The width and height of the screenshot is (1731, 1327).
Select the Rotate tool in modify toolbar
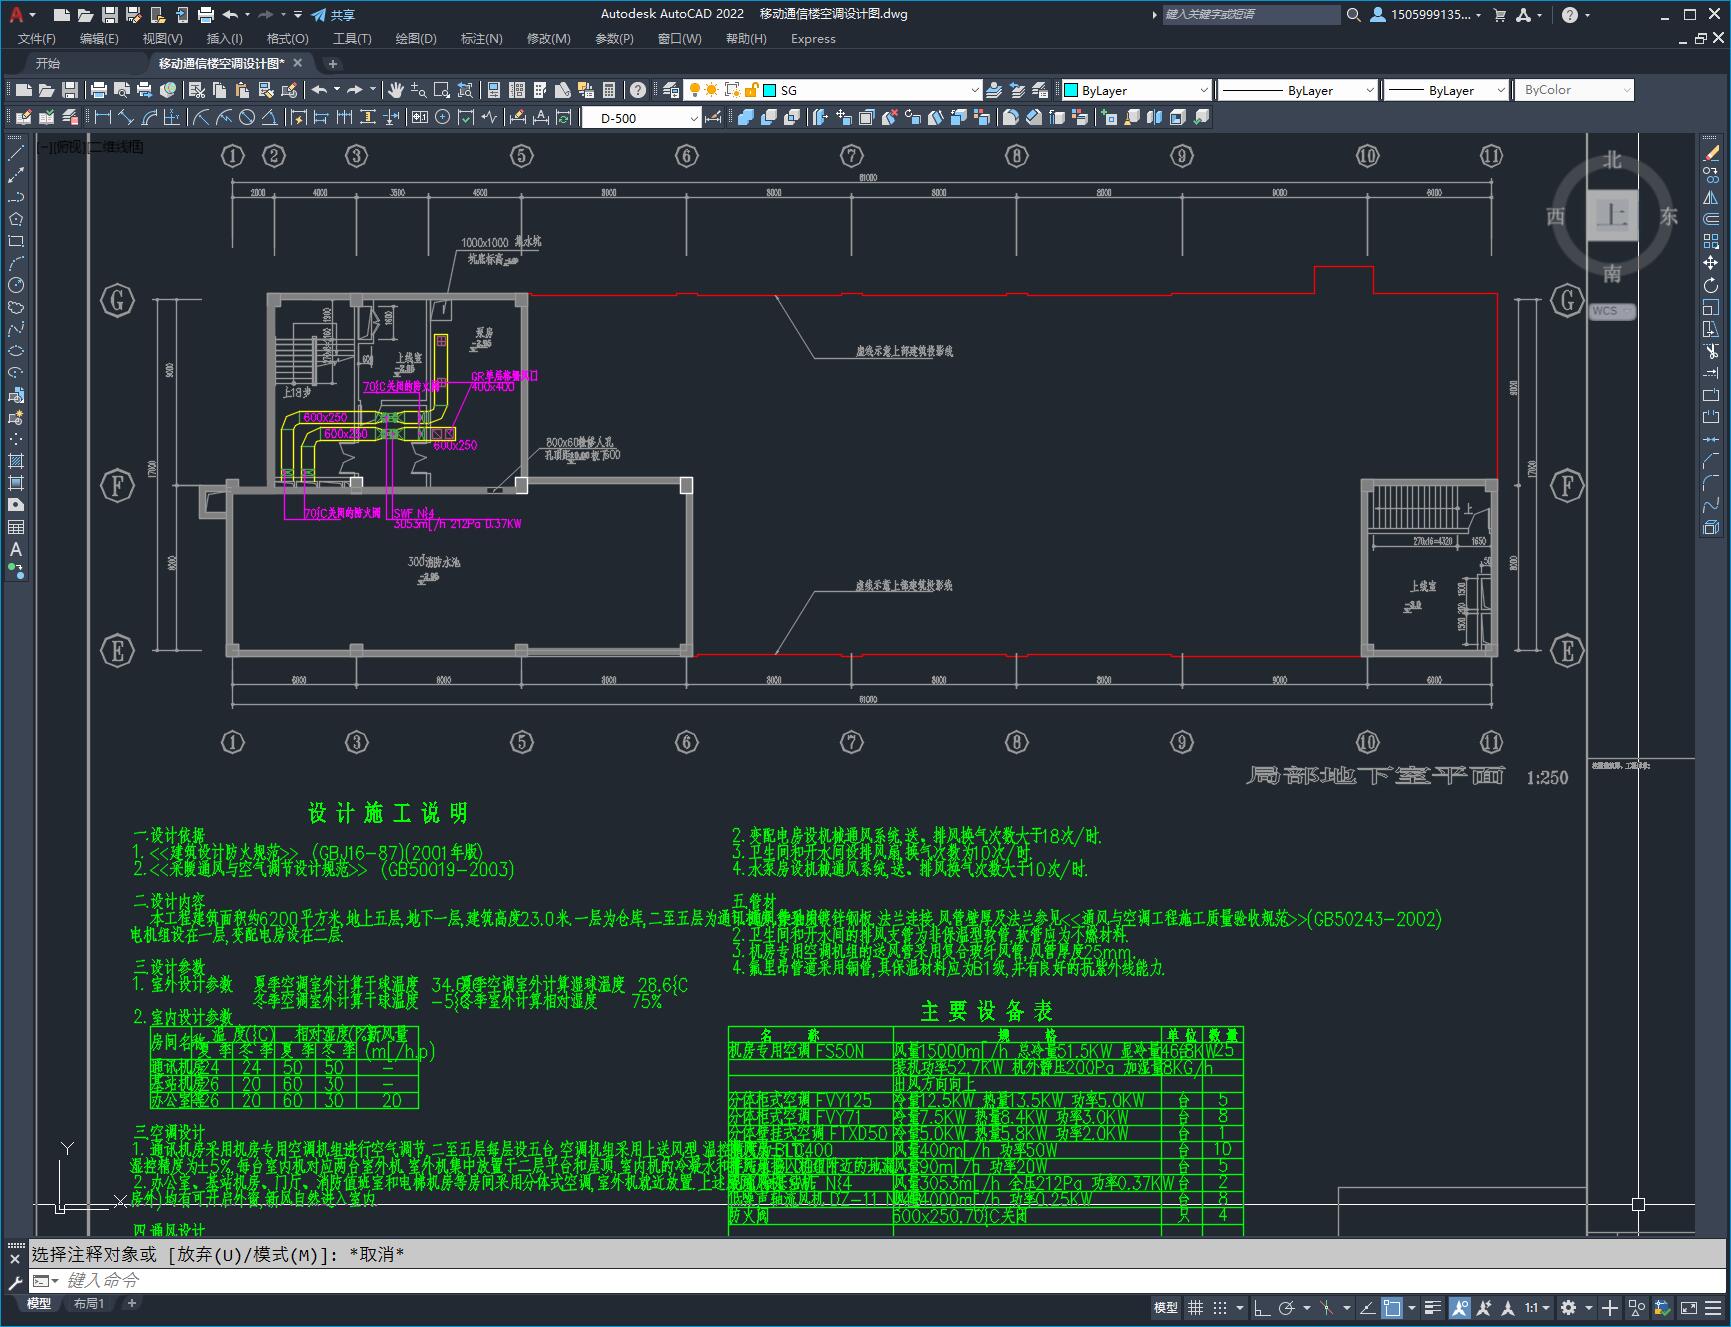click(1711, 286)
